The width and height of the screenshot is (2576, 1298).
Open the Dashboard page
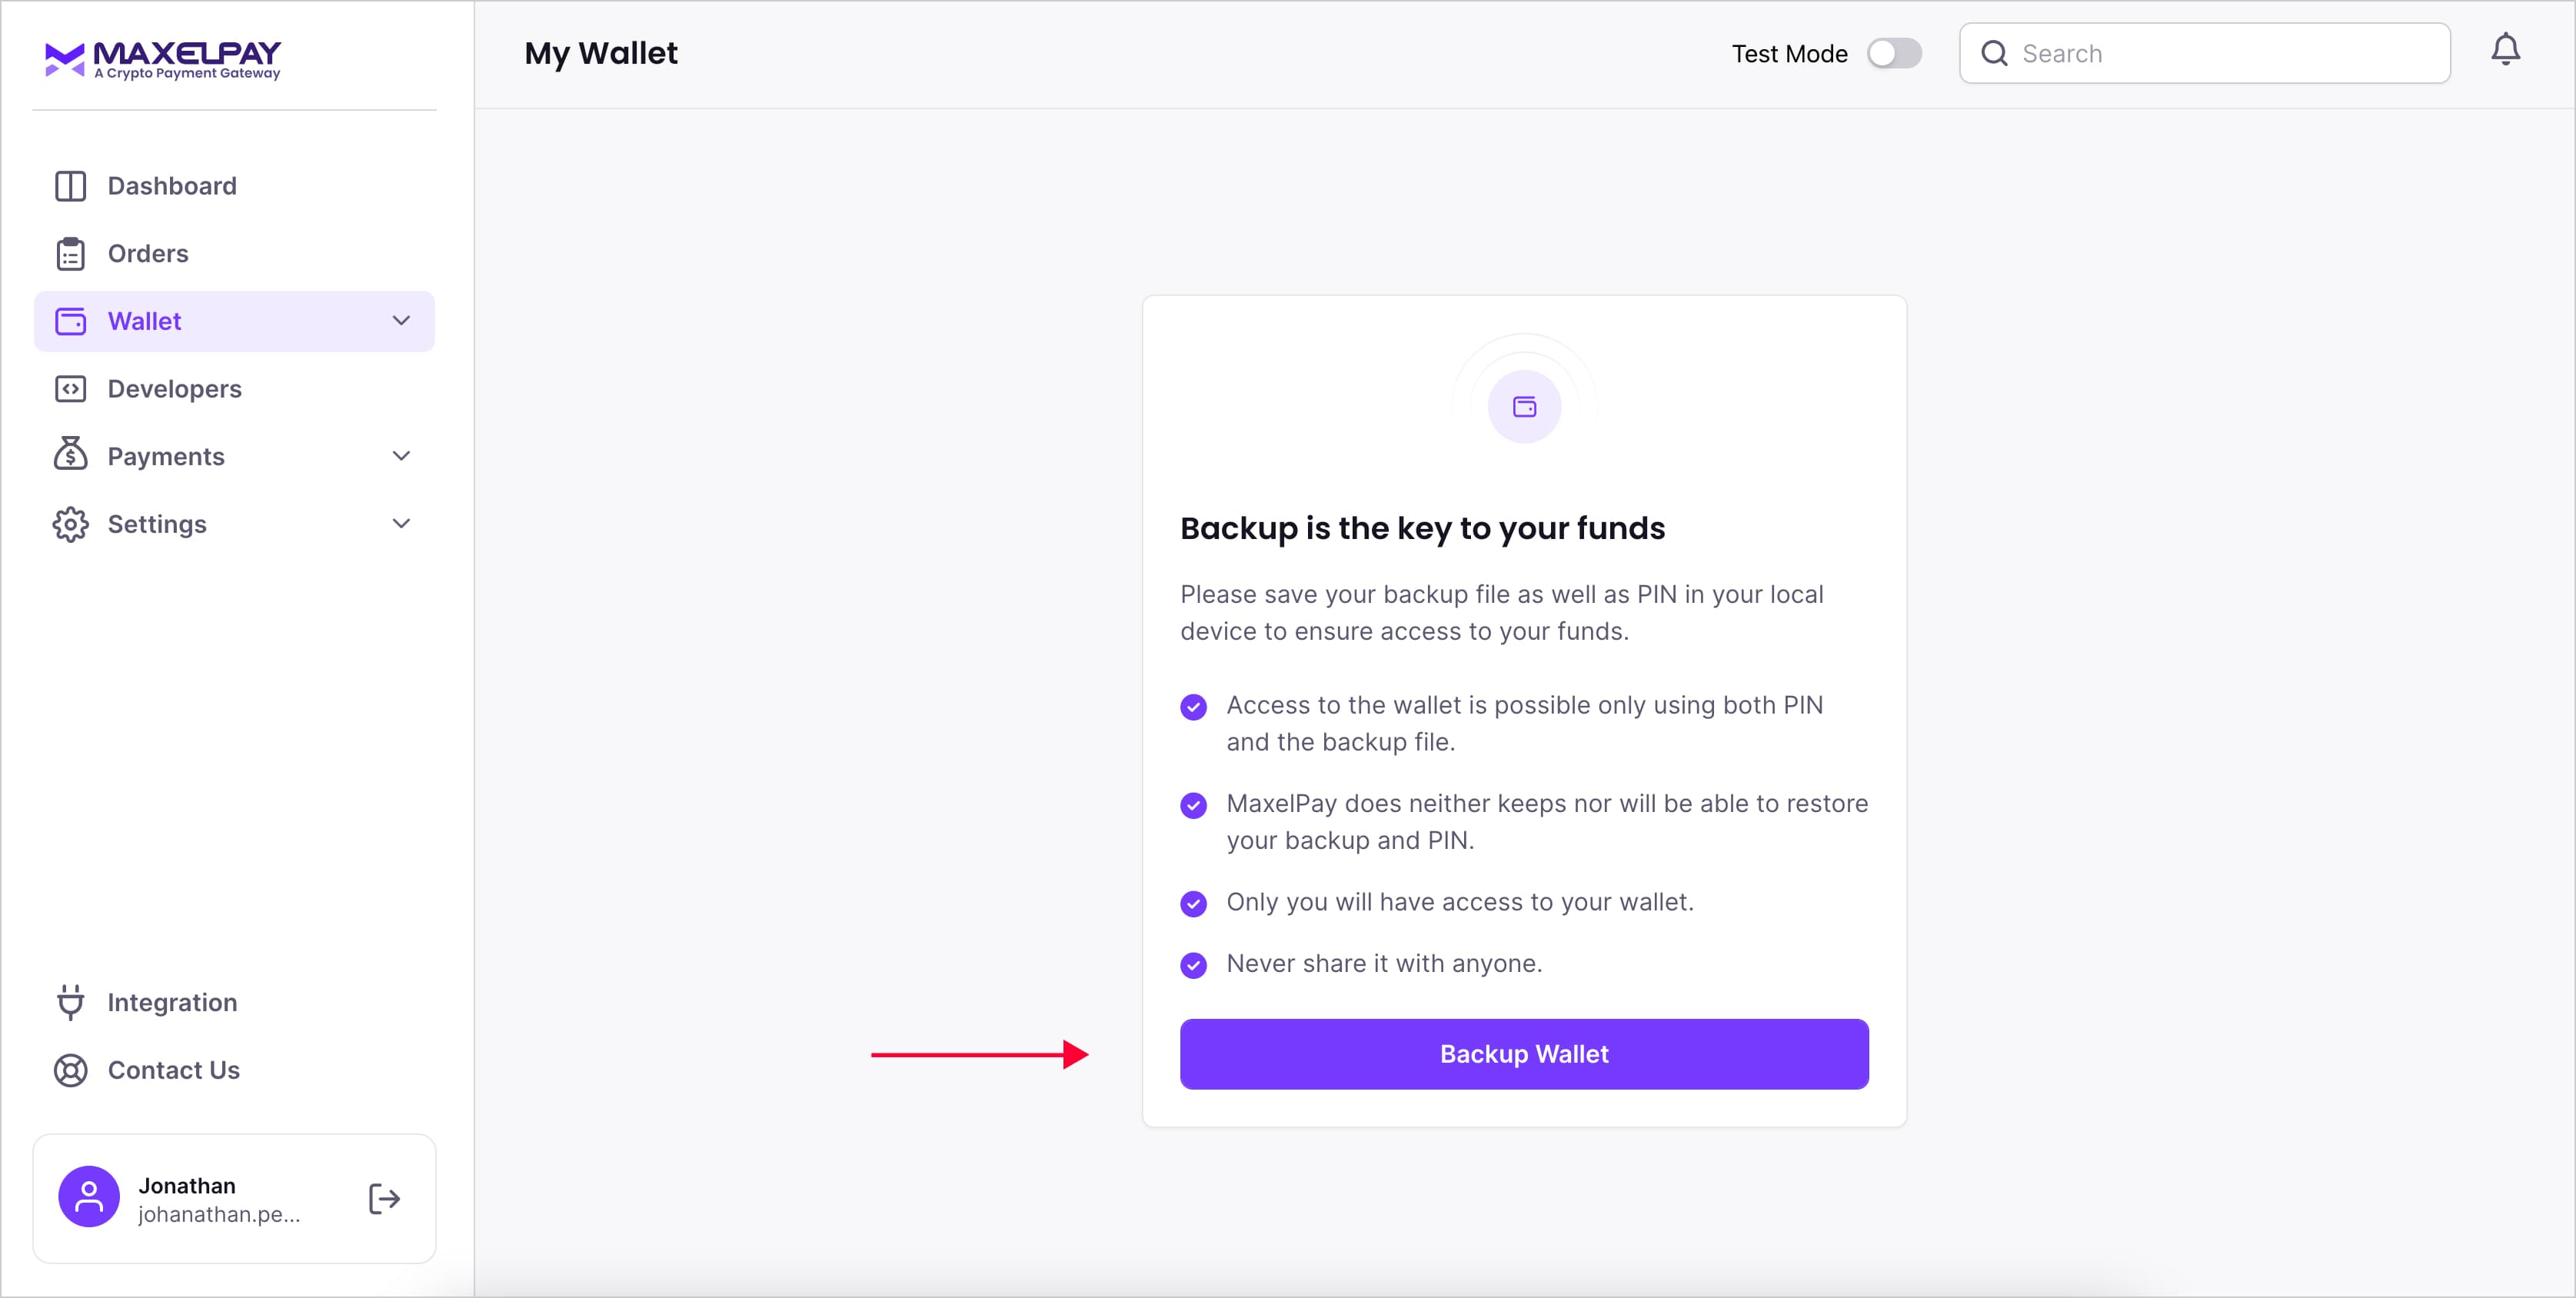[171, 185]
